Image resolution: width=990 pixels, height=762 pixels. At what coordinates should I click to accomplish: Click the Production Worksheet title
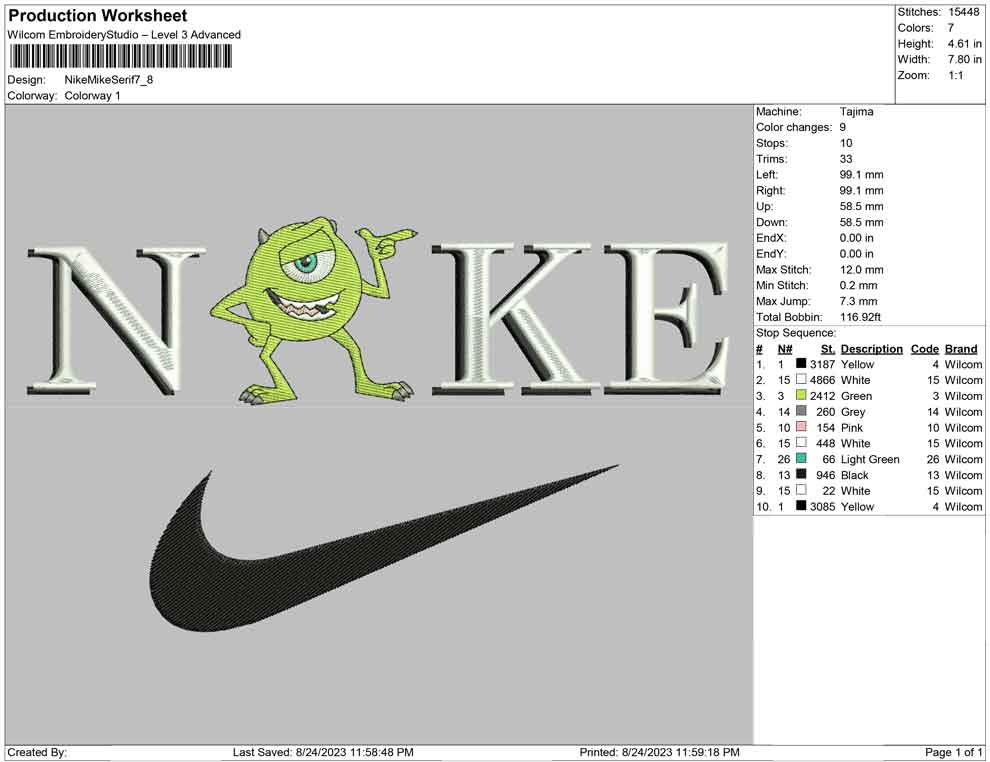tap(98, 16)
